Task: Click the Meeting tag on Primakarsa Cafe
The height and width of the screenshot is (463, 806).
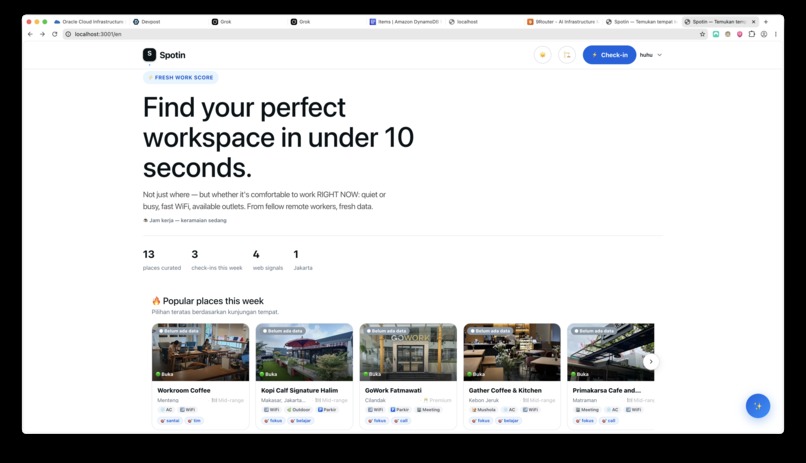Action: (x=587, y=410)
